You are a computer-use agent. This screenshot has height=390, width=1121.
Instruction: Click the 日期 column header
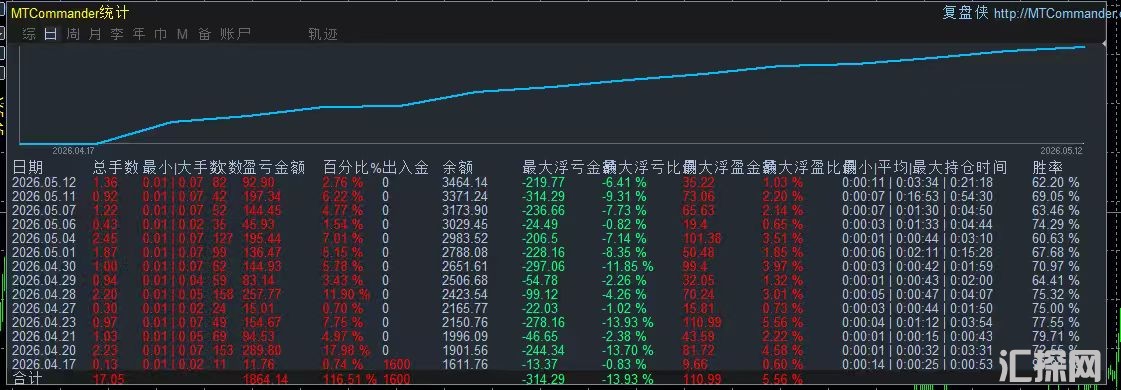pyautogui.click(x=28, y=168)
